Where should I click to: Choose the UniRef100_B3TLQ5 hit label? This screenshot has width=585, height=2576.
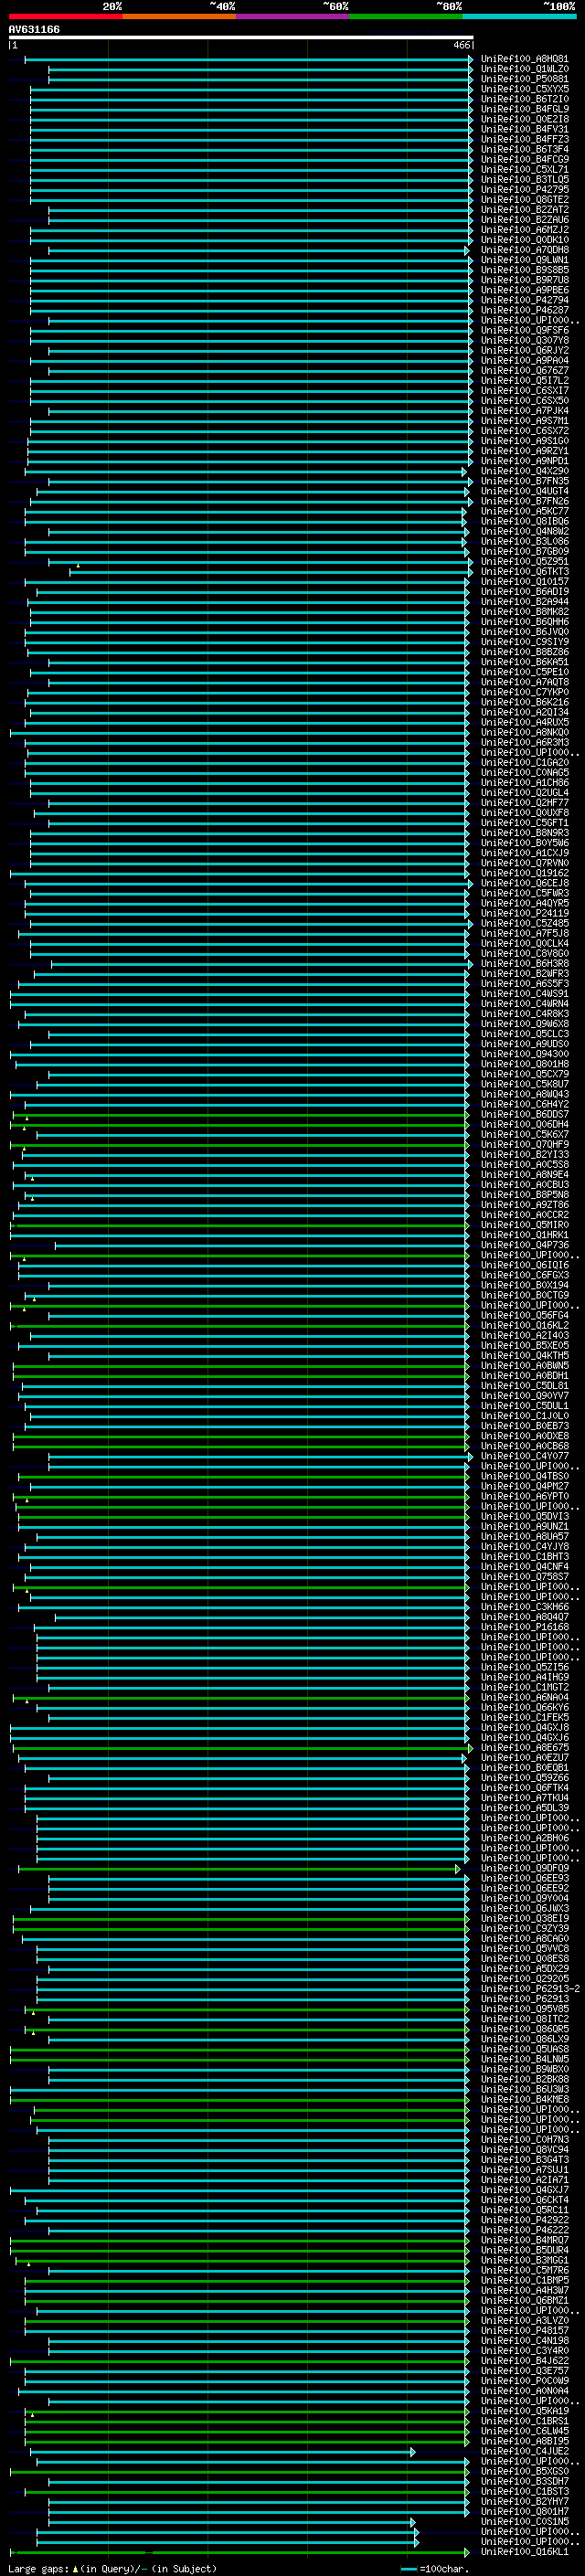tap(524, 179)
